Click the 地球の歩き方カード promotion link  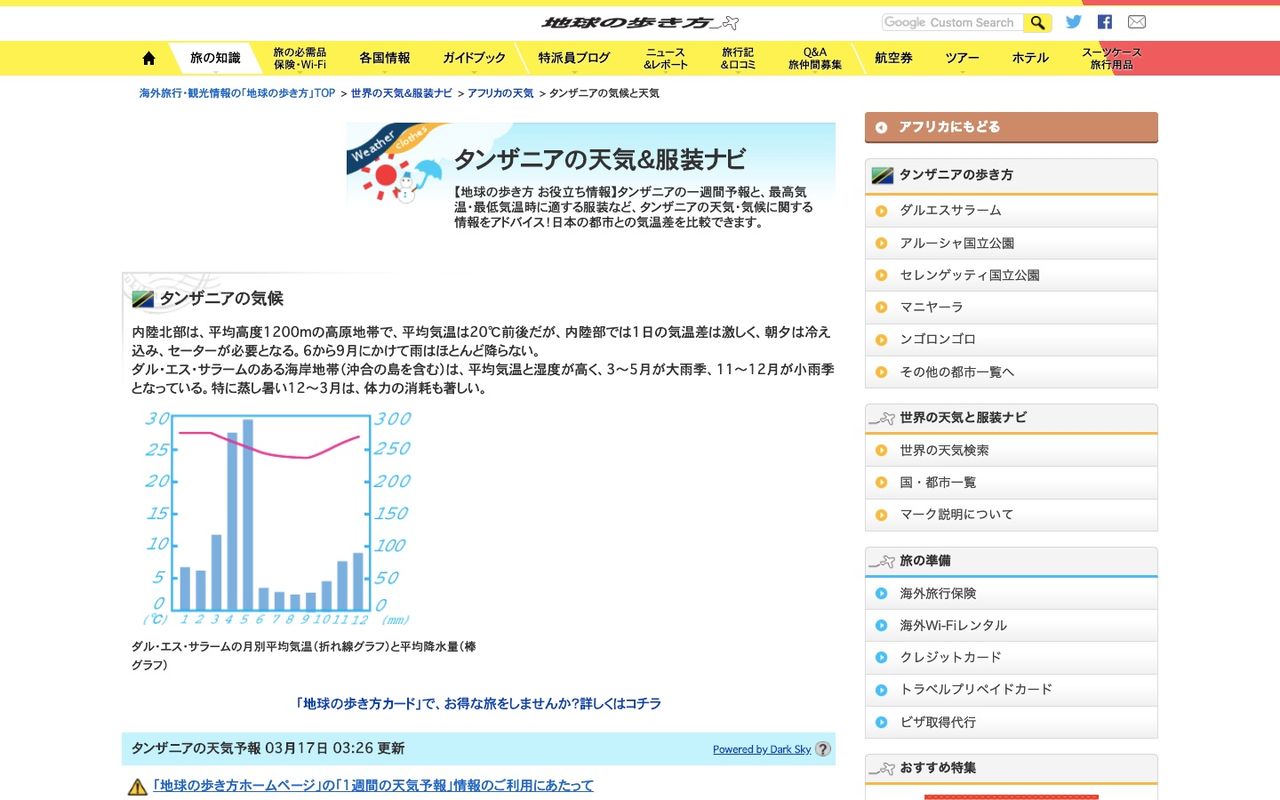[x=478, y=704]
